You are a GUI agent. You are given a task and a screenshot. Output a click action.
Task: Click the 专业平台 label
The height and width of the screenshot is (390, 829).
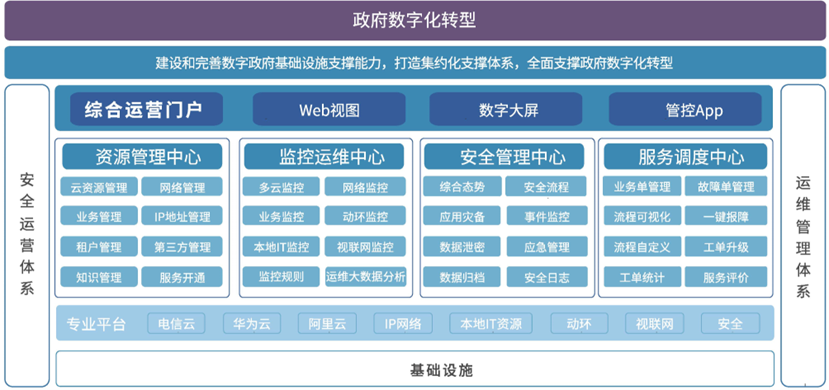click(x=96, y=323)
